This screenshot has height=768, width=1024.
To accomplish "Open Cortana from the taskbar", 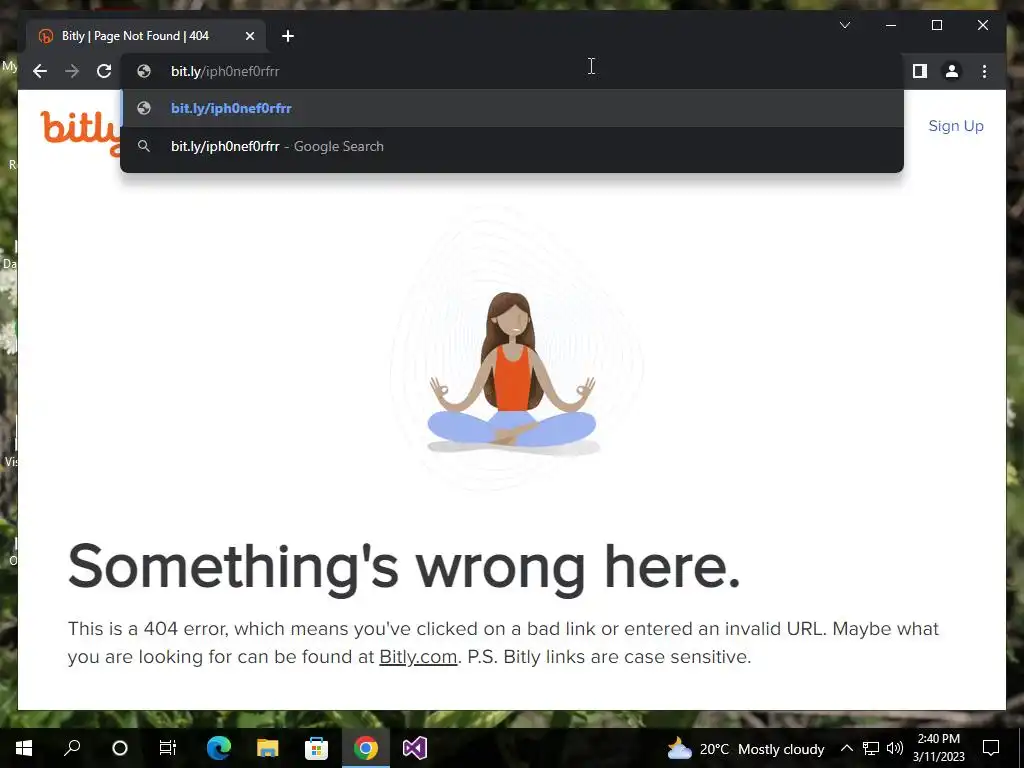I will tap(120, 748).
